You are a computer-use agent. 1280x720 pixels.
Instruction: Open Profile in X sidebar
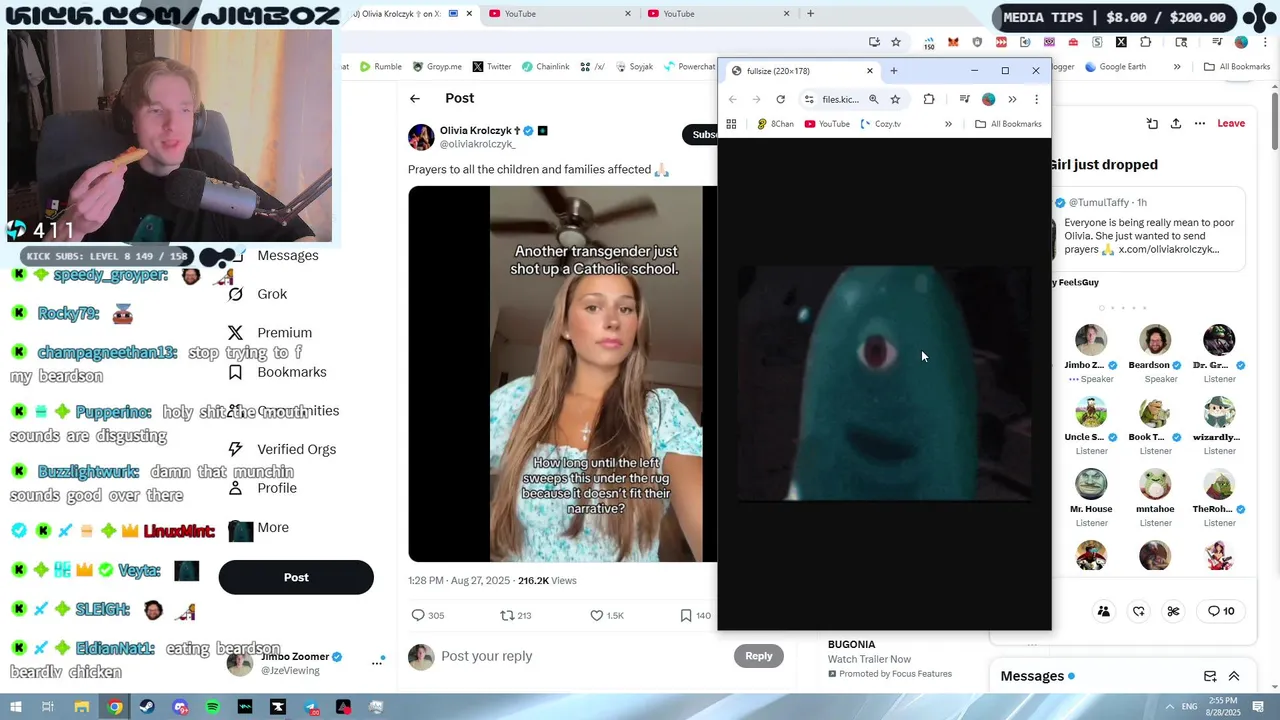click(262, 488)
